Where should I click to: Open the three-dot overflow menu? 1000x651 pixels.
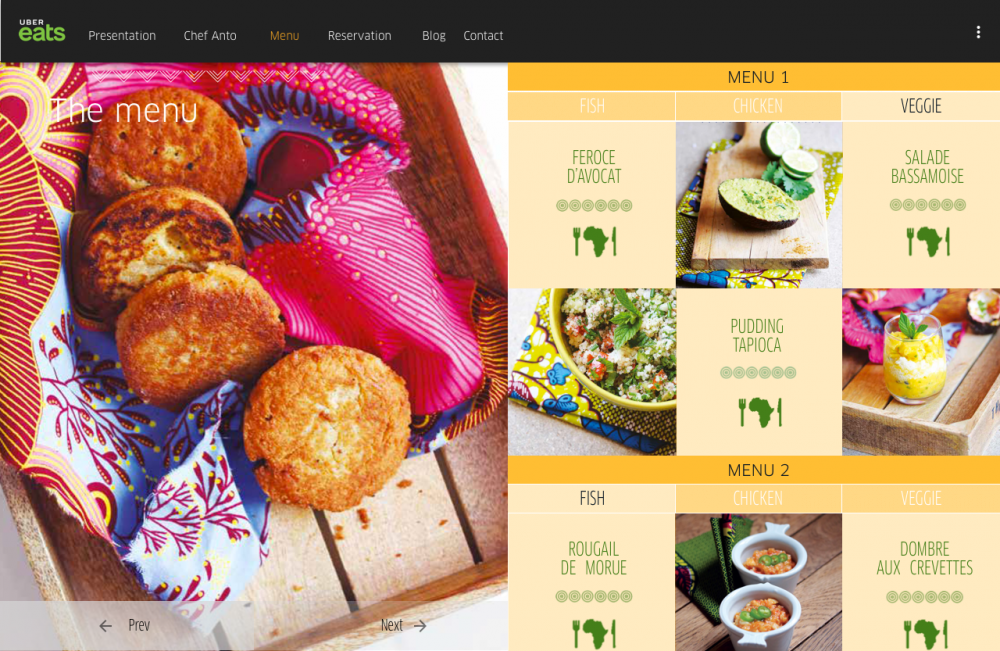click(x=978, y=32)
